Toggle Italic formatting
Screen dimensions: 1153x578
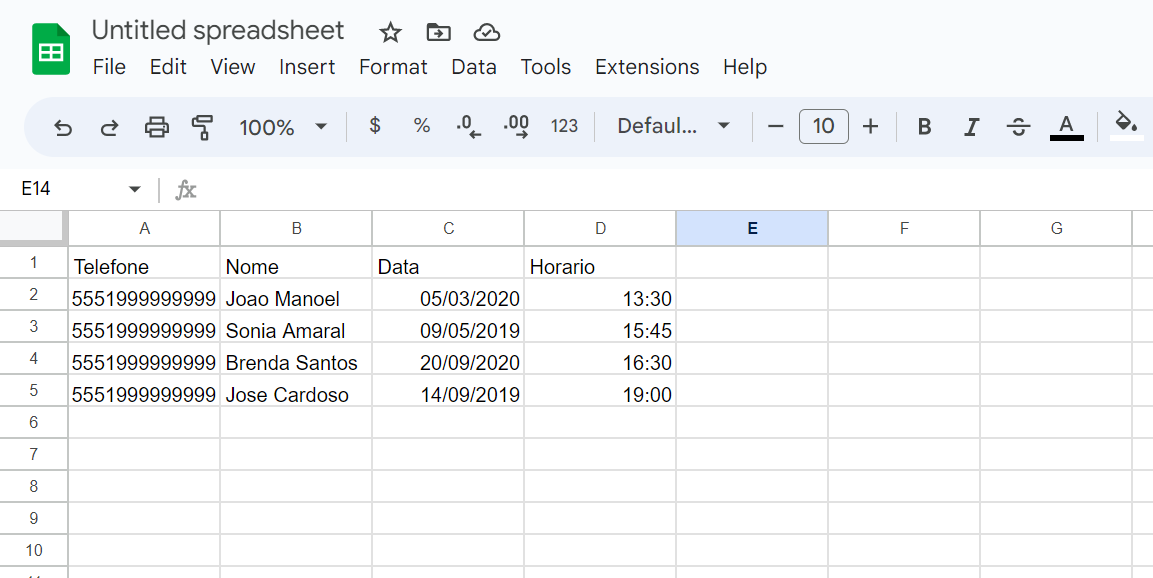point(971,127)
